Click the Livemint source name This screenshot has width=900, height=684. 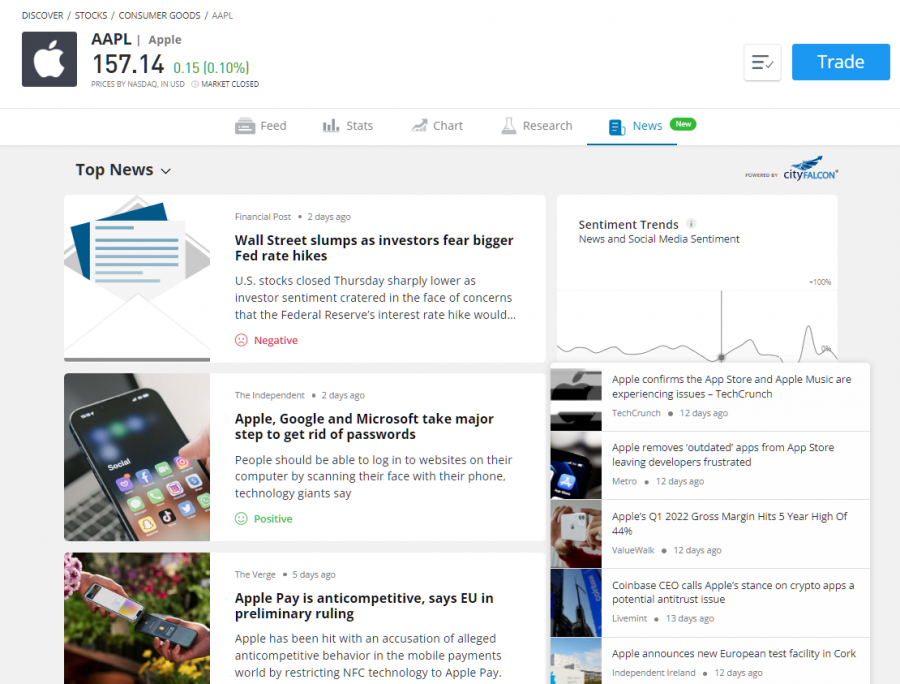coord(629,619)
